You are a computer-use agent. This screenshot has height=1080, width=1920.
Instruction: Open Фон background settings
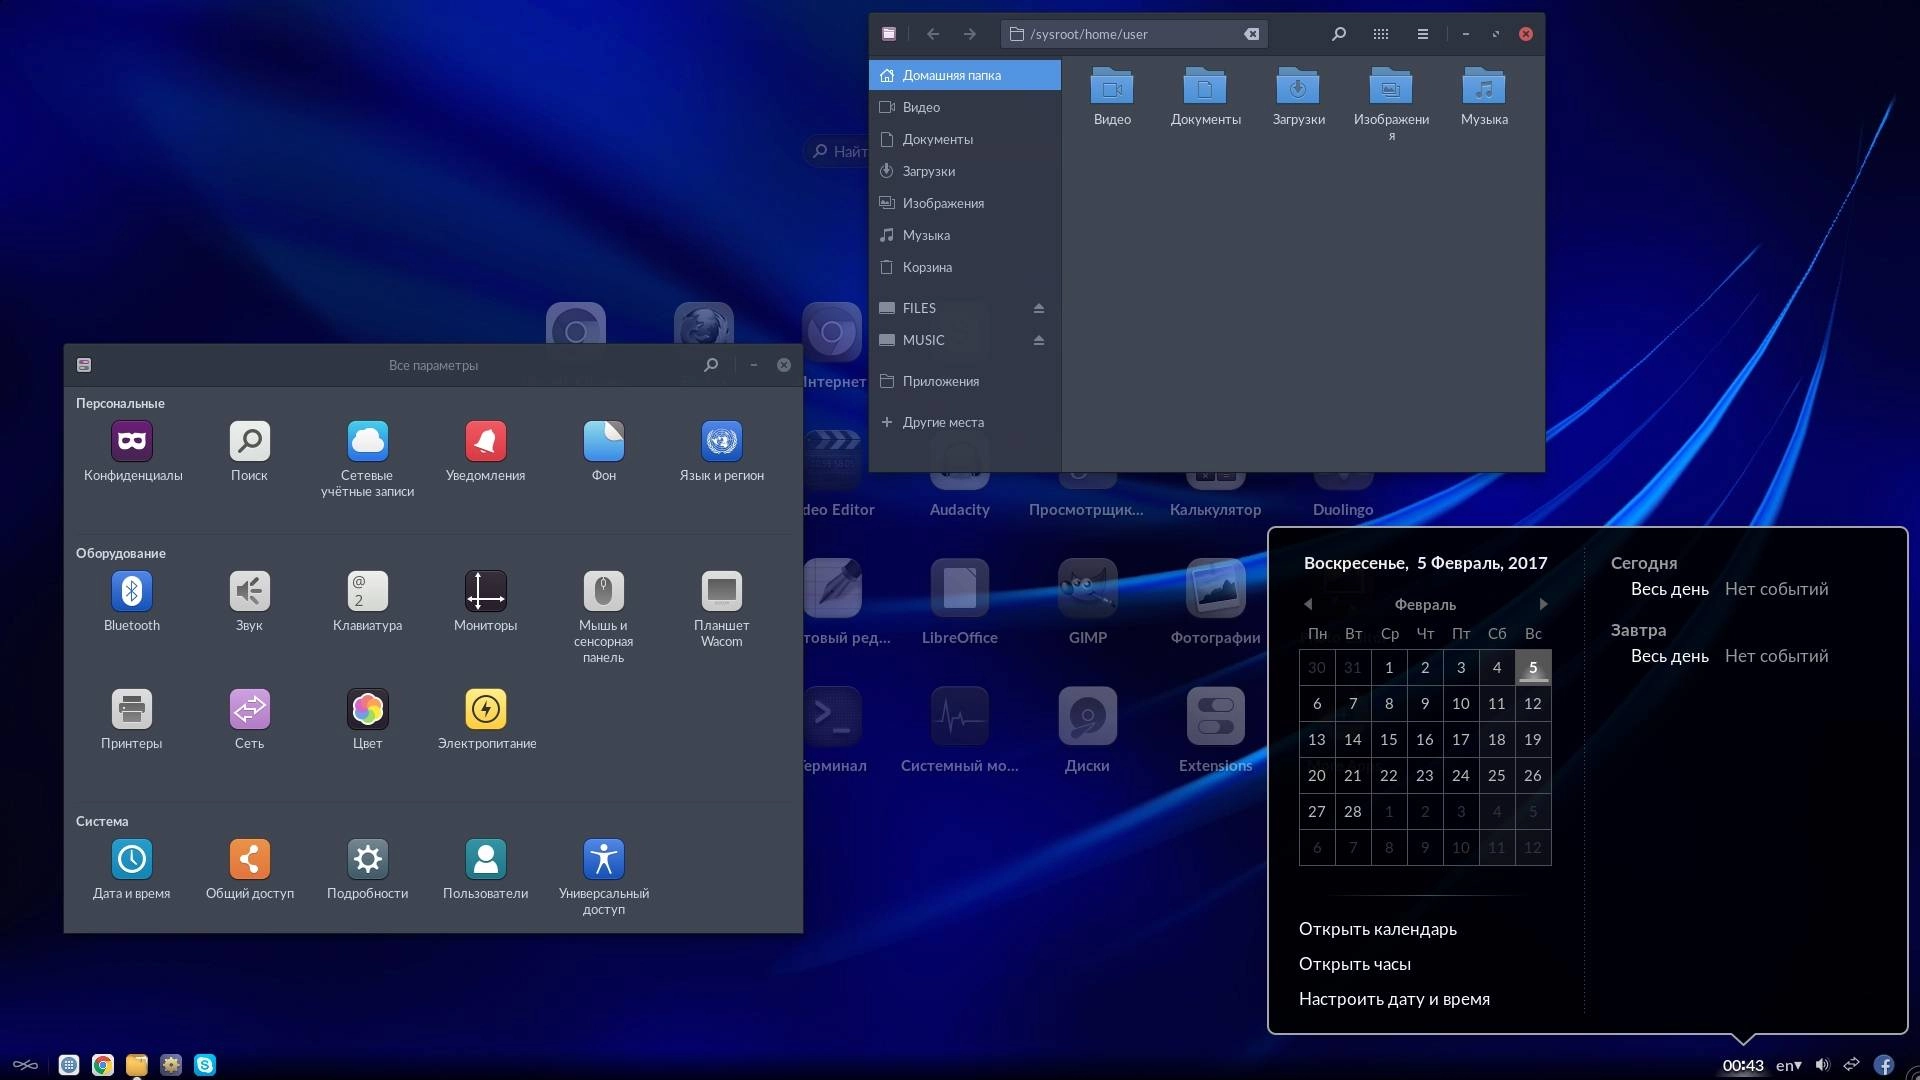coord(603,441)
